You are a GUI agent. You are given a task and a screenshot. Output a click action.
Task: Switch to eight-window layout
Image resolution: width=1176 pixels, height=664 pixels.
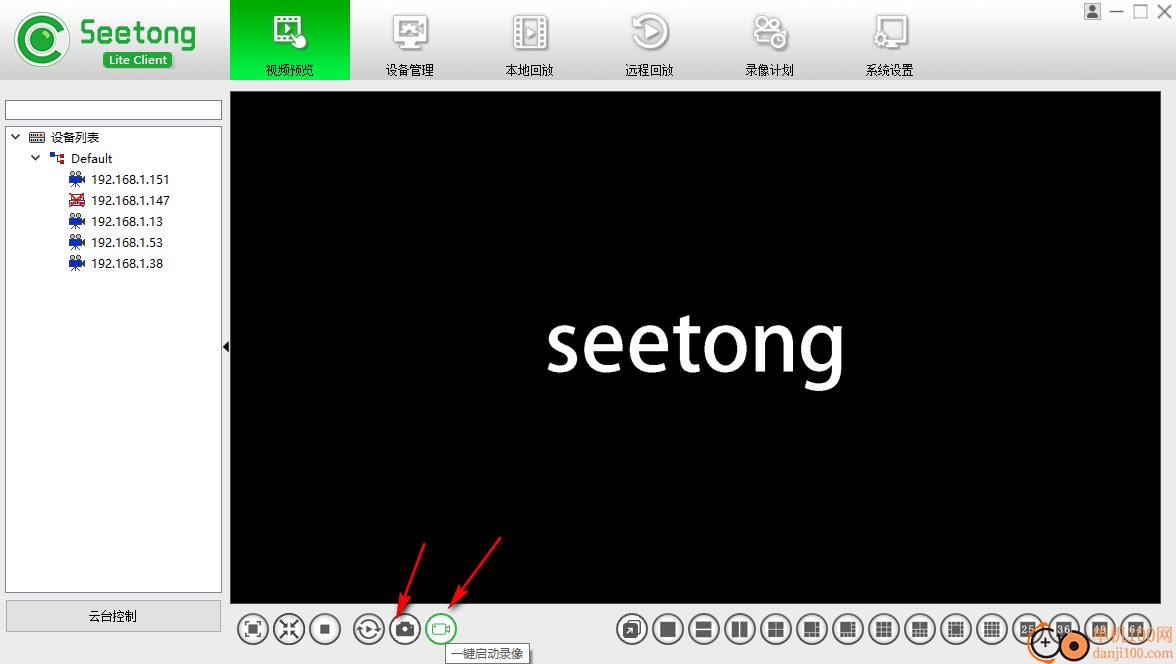[x=848, y=629]
